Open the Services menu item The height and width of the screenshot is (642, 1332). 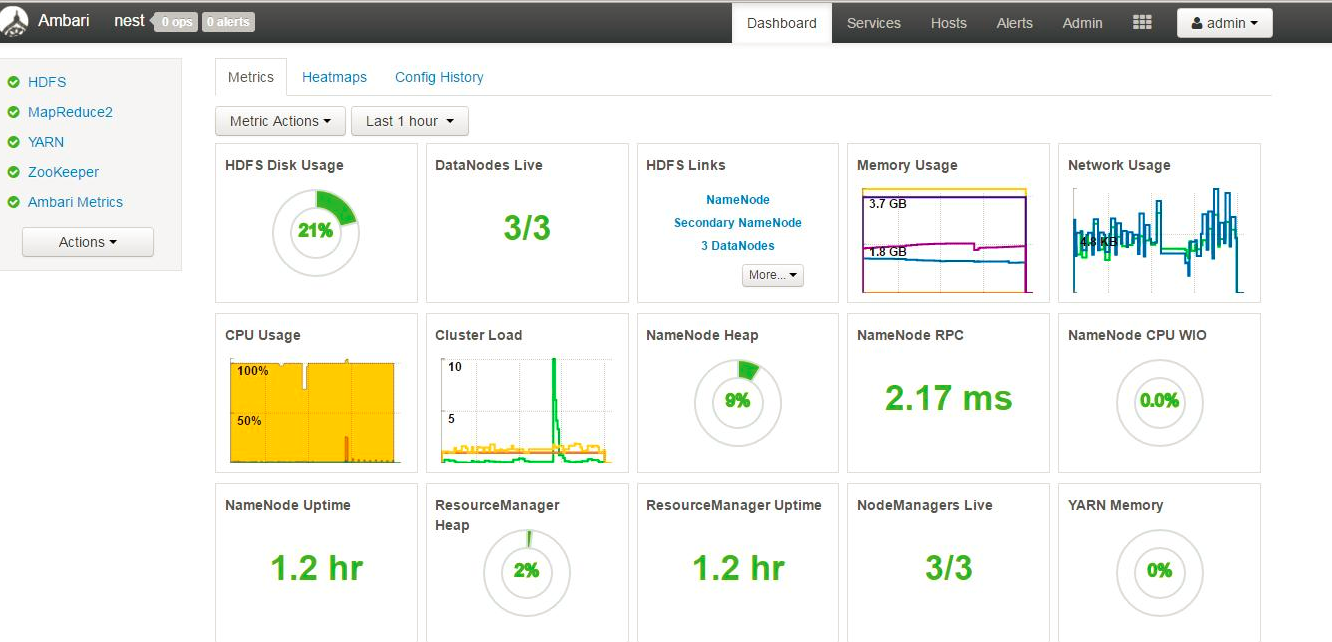click(x=874, y=23)
